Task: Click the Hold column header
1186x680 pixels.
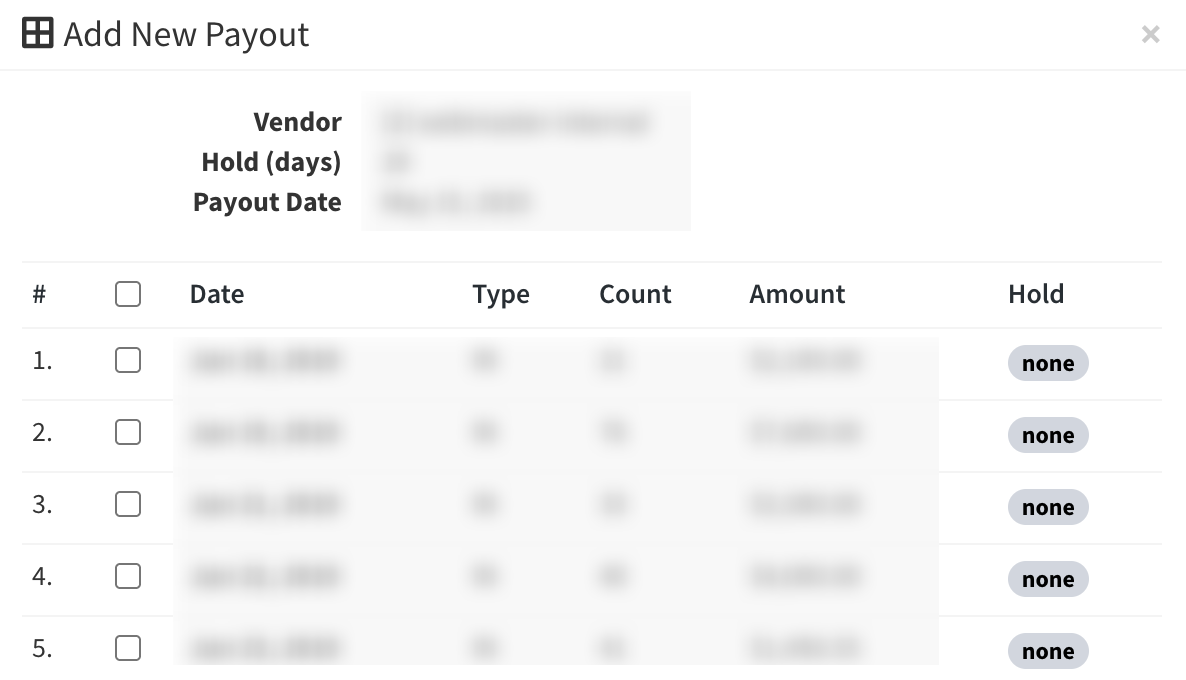Action: coord(1036,294)
